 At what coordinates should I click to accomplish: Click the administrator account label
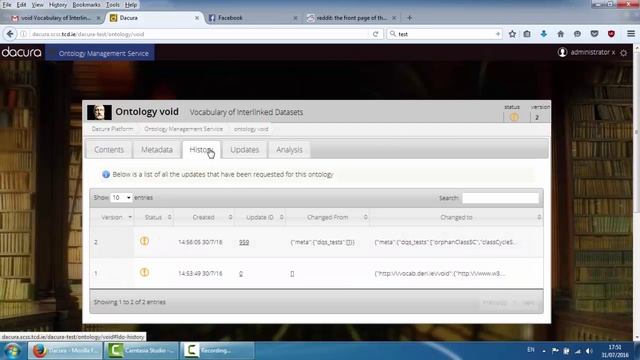click(590, 52)
